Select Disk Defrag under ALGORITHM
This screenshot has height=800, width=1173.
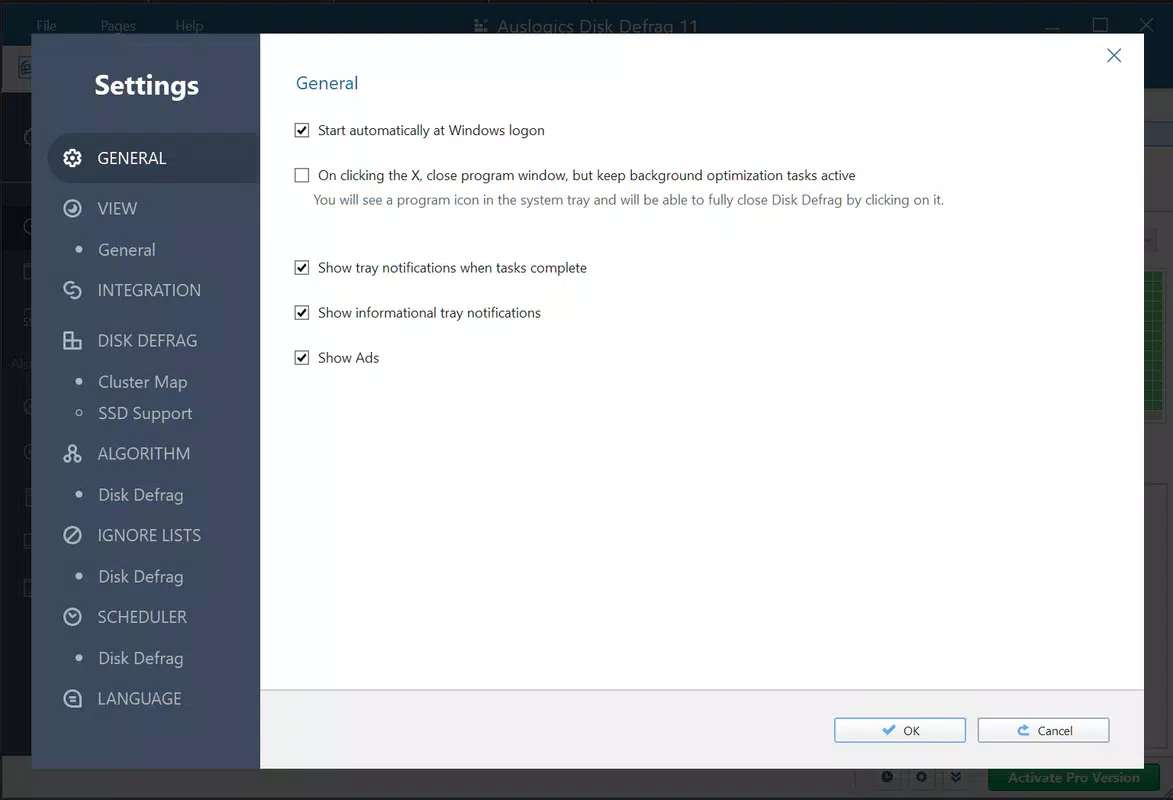tap(141, 495)
